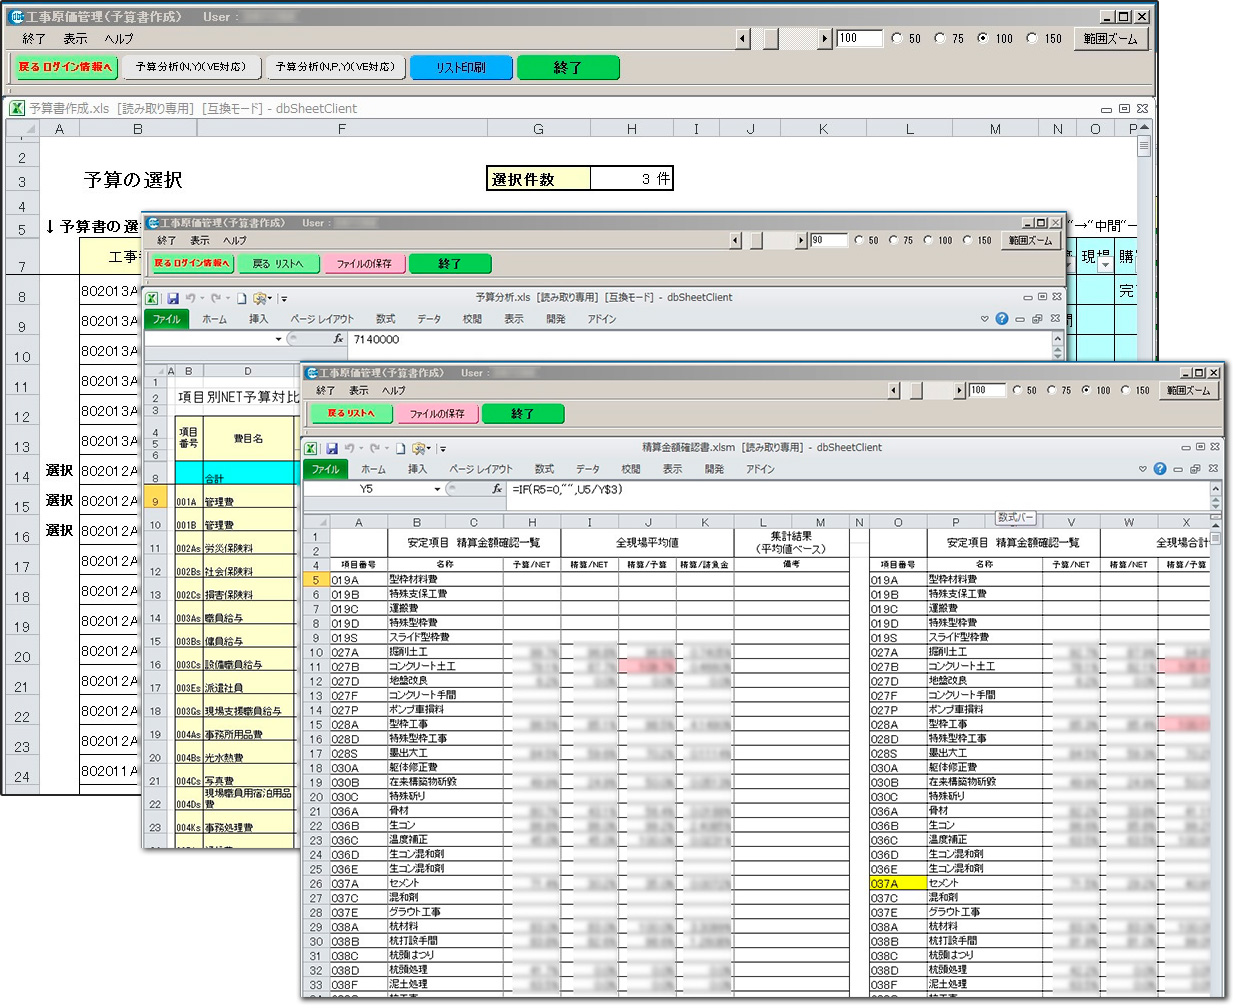
Task: Click the save icon in the 予算分析.xls window
Action: pos(172,298)
